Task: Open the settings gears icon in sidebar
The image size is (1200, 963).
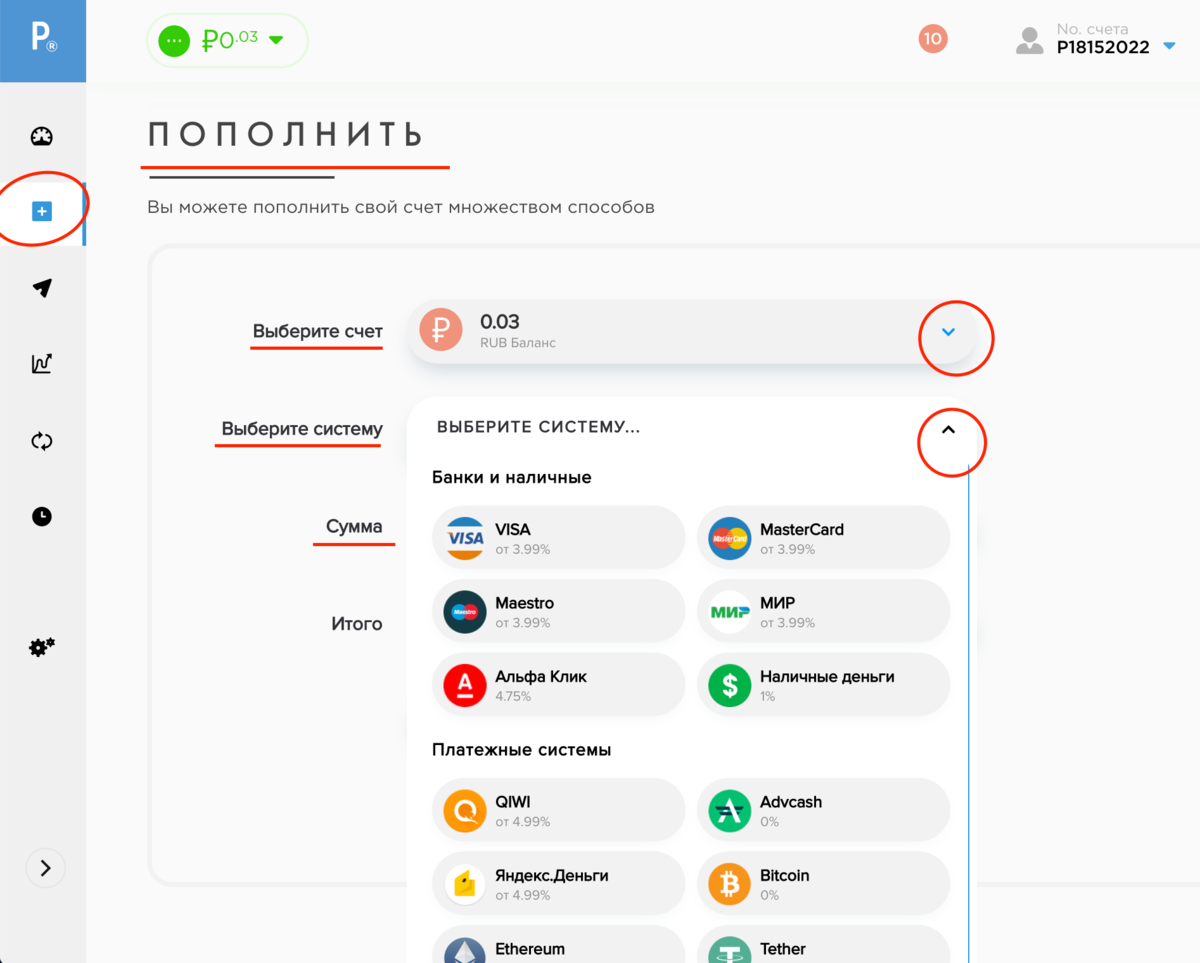Action: click(42, 648)
